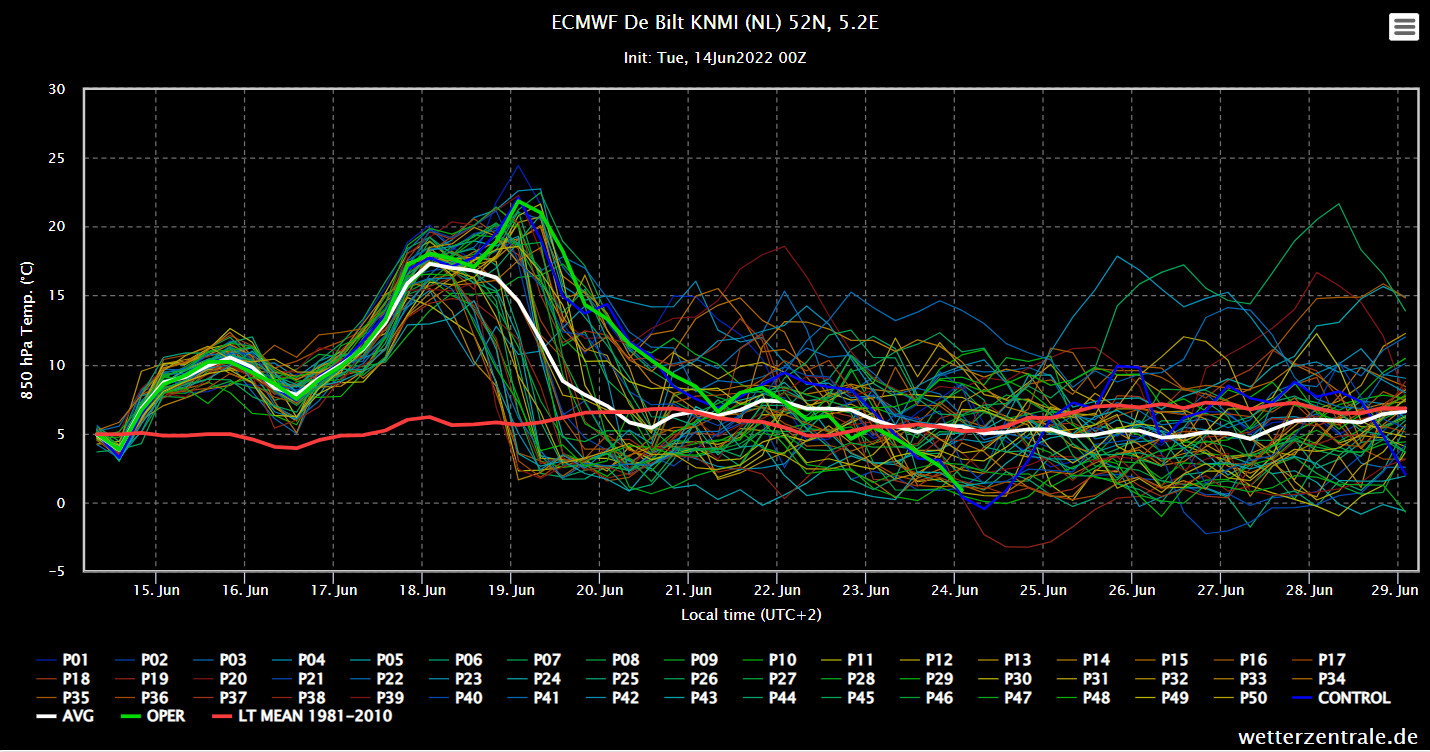Open the chart context hamburger menu
Viewport: 1430px width, 752px height.
click(1404, 27)
